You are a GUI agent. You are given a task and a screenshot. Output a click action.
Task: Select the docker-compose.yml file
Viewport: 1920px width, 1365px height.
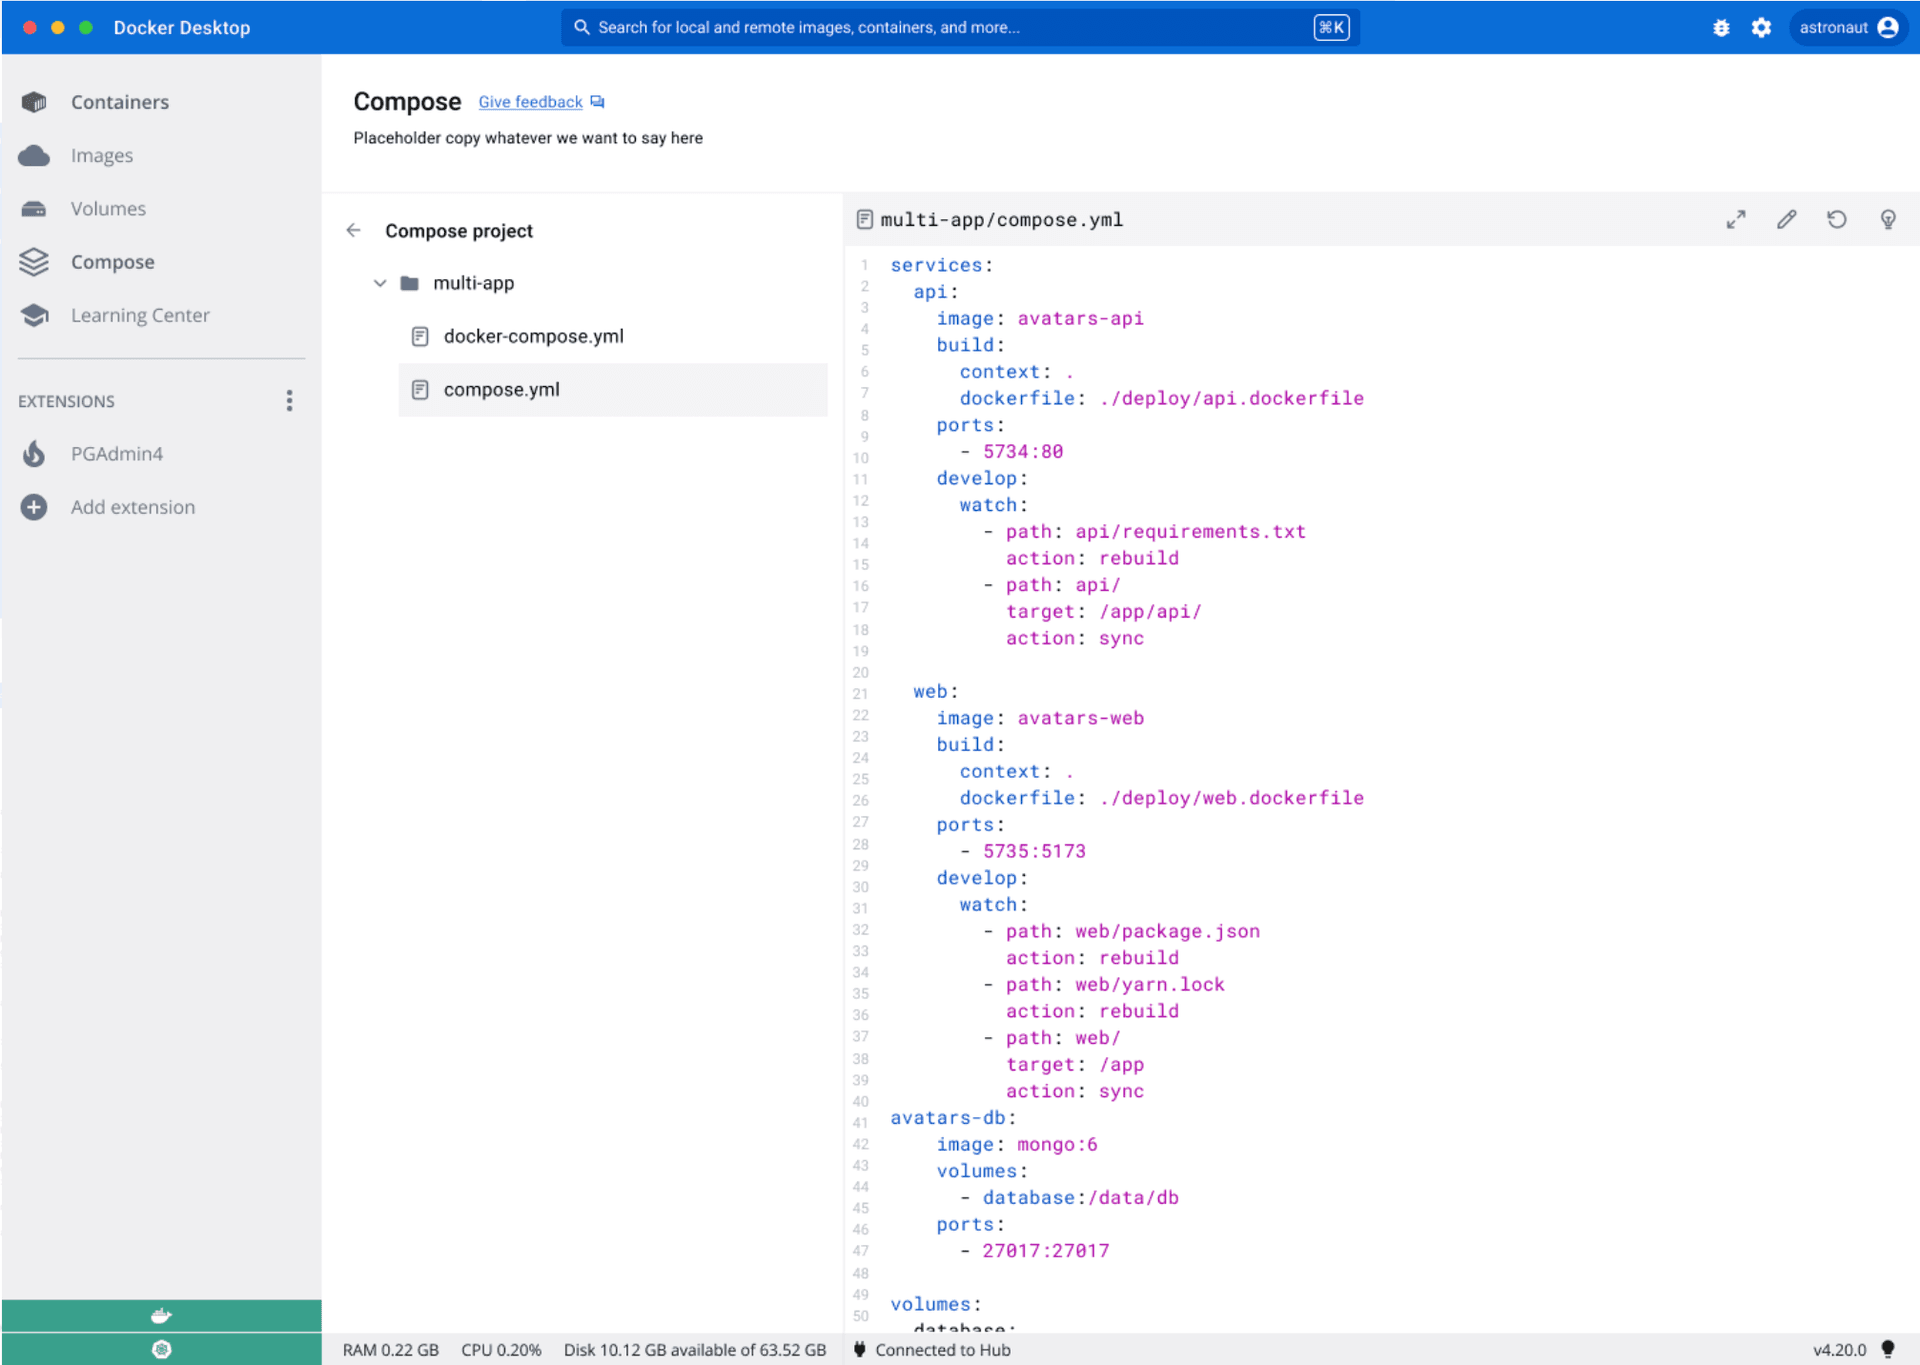pyautogui.click(x=533, y=337)
